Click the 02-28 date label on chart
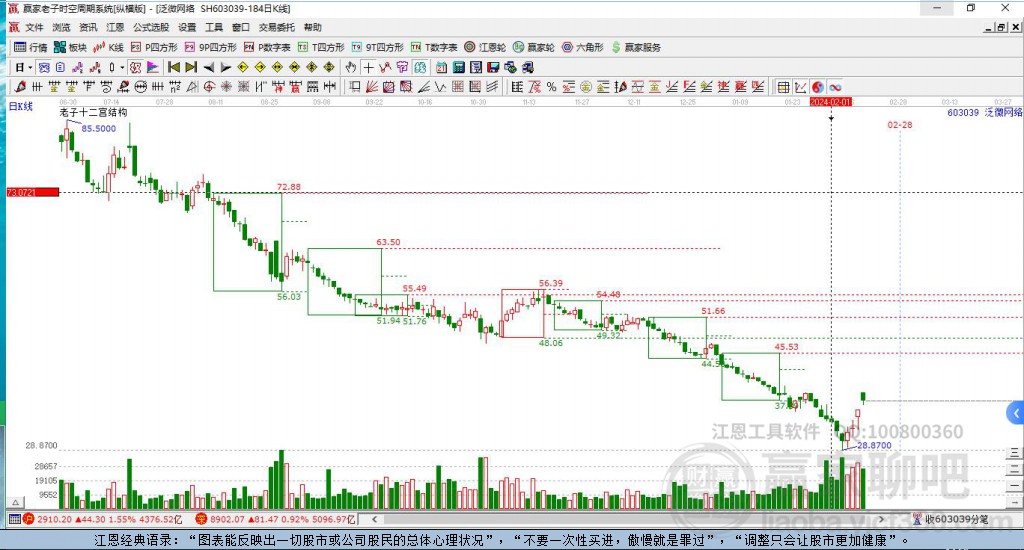Viewport: 1024px width, 550px height. (899, 125)
